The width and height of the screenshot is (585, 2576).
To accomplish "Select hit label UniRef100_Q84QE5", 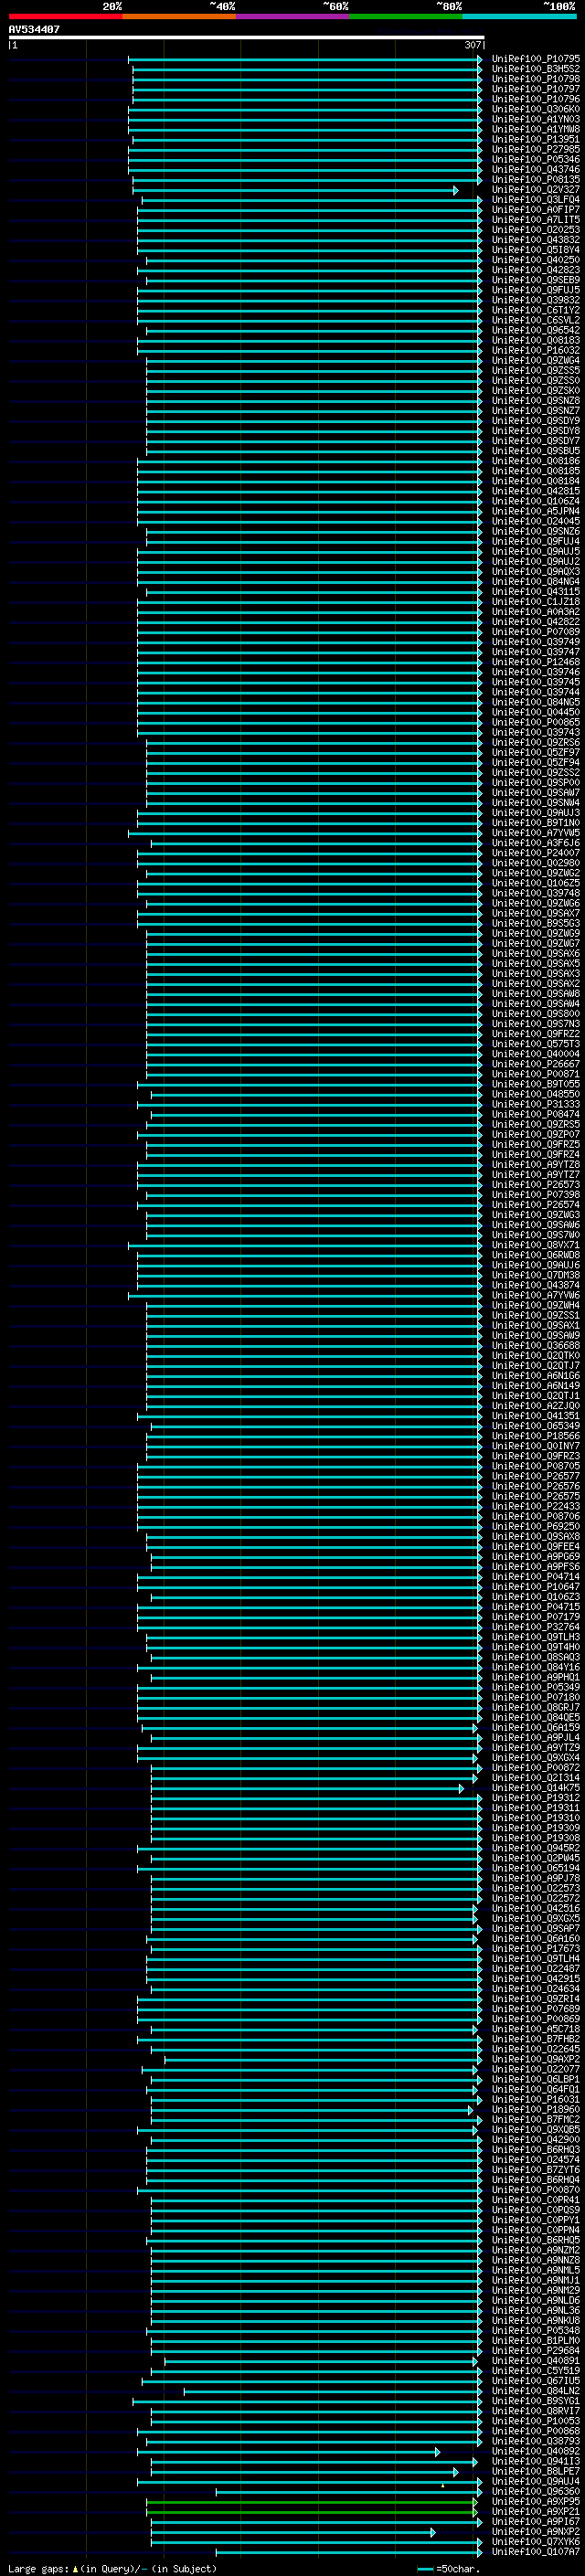I will pyautogui.click(x=535, y=1717).
